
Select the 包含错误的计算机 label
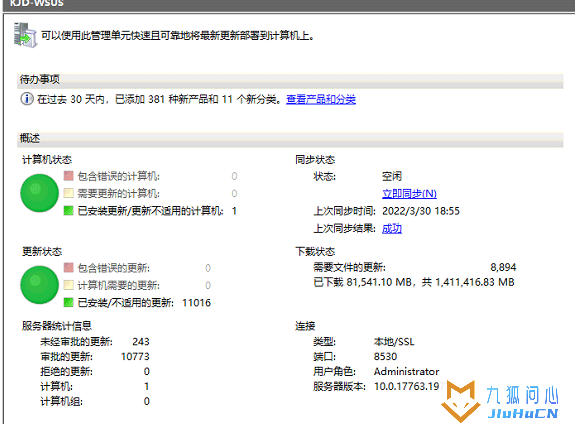[119, 176]
